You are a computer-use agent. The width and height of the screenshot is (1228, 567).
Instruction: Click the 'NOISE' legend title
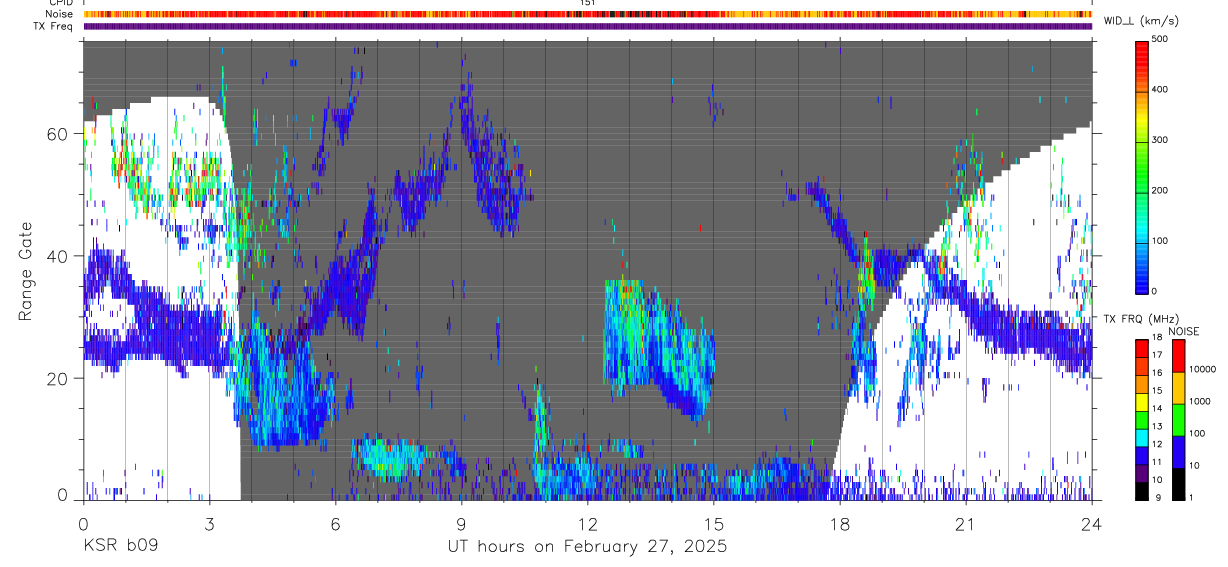(x=1183, y=331)
